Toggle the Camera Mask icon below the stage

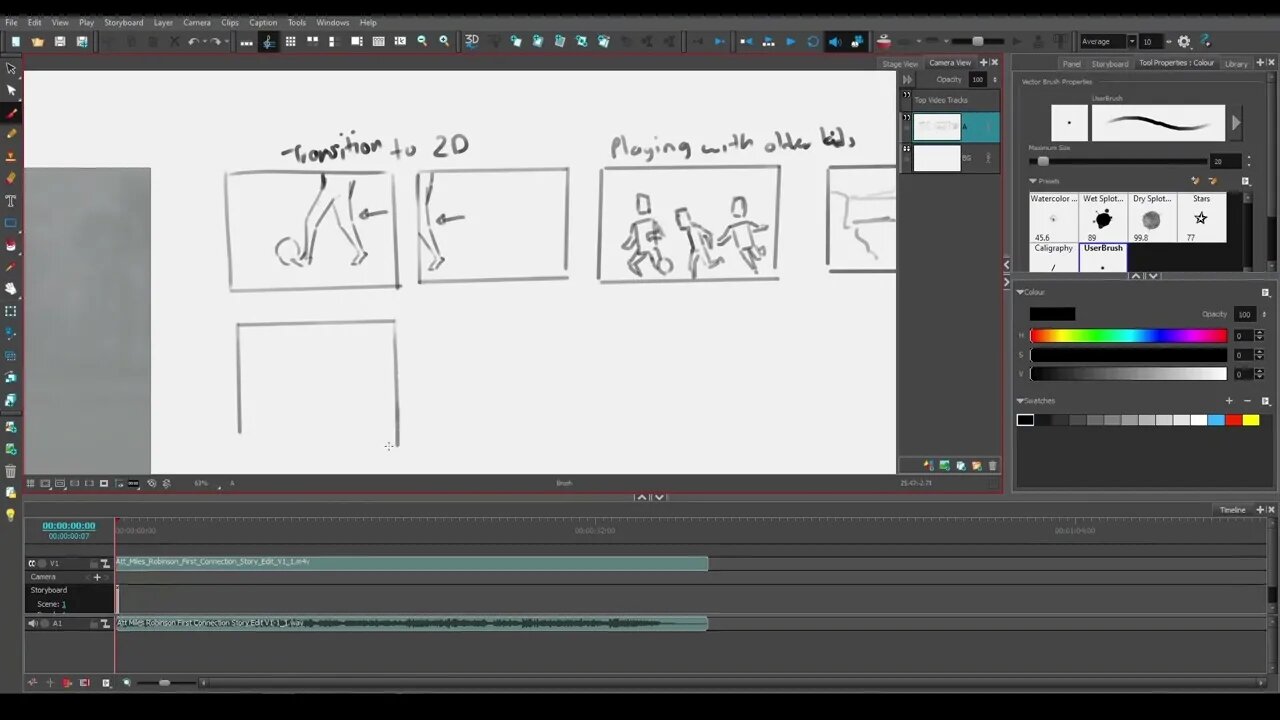[x=104, y=483]
